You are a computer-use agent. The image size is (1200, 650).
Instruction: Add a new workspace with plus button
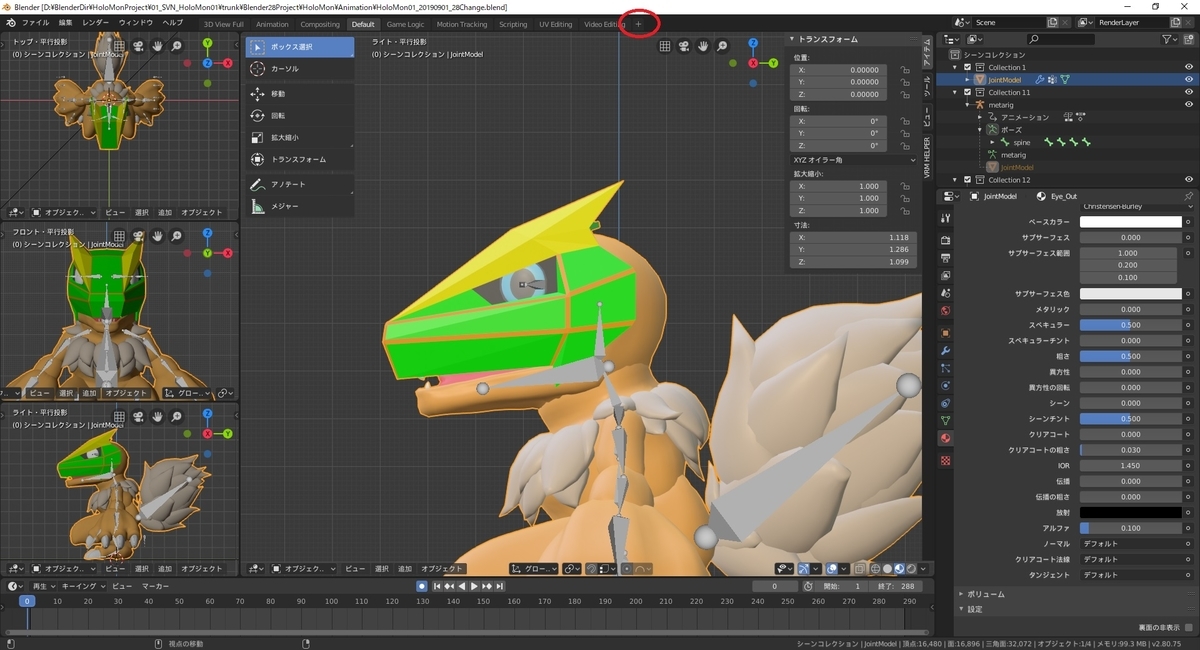(x=639, y=24)
